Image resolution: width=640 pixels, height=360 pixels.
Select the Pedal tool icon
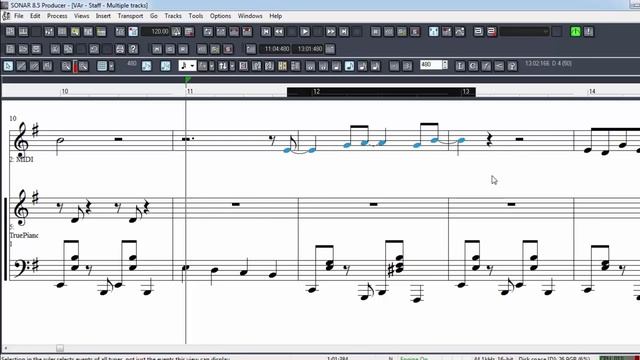pos(512,66)
